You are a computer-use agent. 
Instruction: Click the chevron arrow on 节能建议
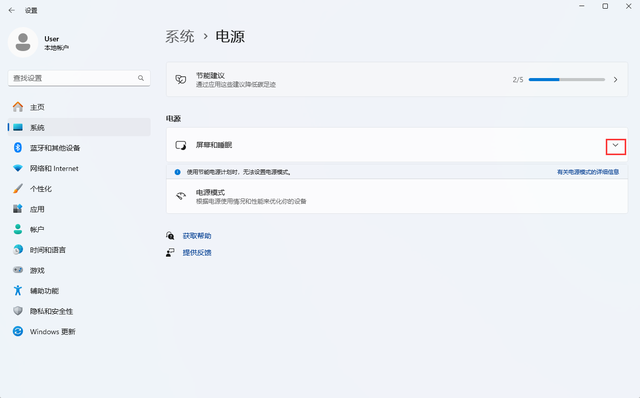pos(616,80)
